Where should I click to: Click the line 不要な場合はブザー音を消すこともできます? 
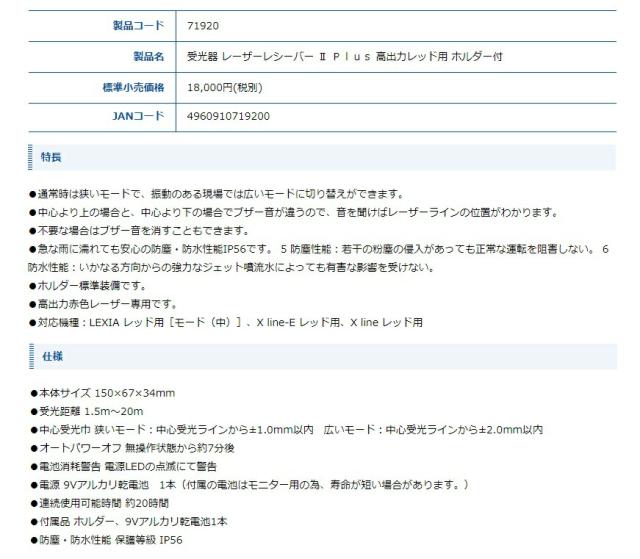tap(139, 231)
